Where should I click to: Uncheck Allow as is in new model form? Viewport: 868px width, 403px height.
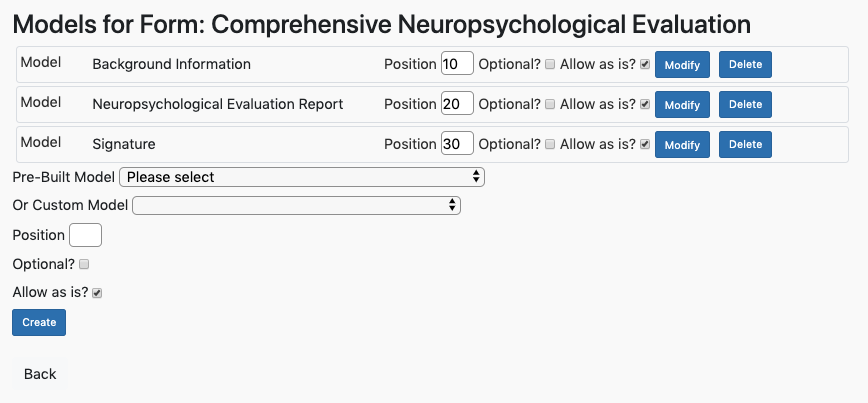click(97, 293)
